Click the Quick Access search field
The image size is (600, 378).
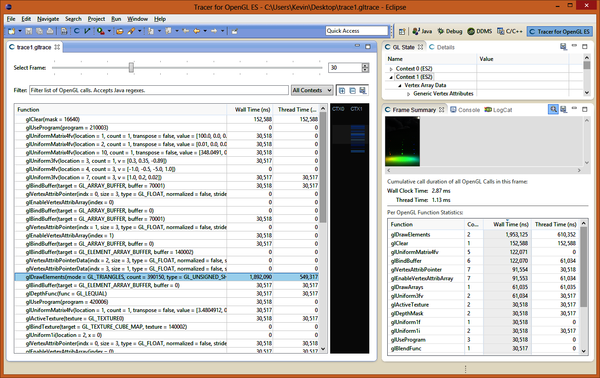(357, 31)
